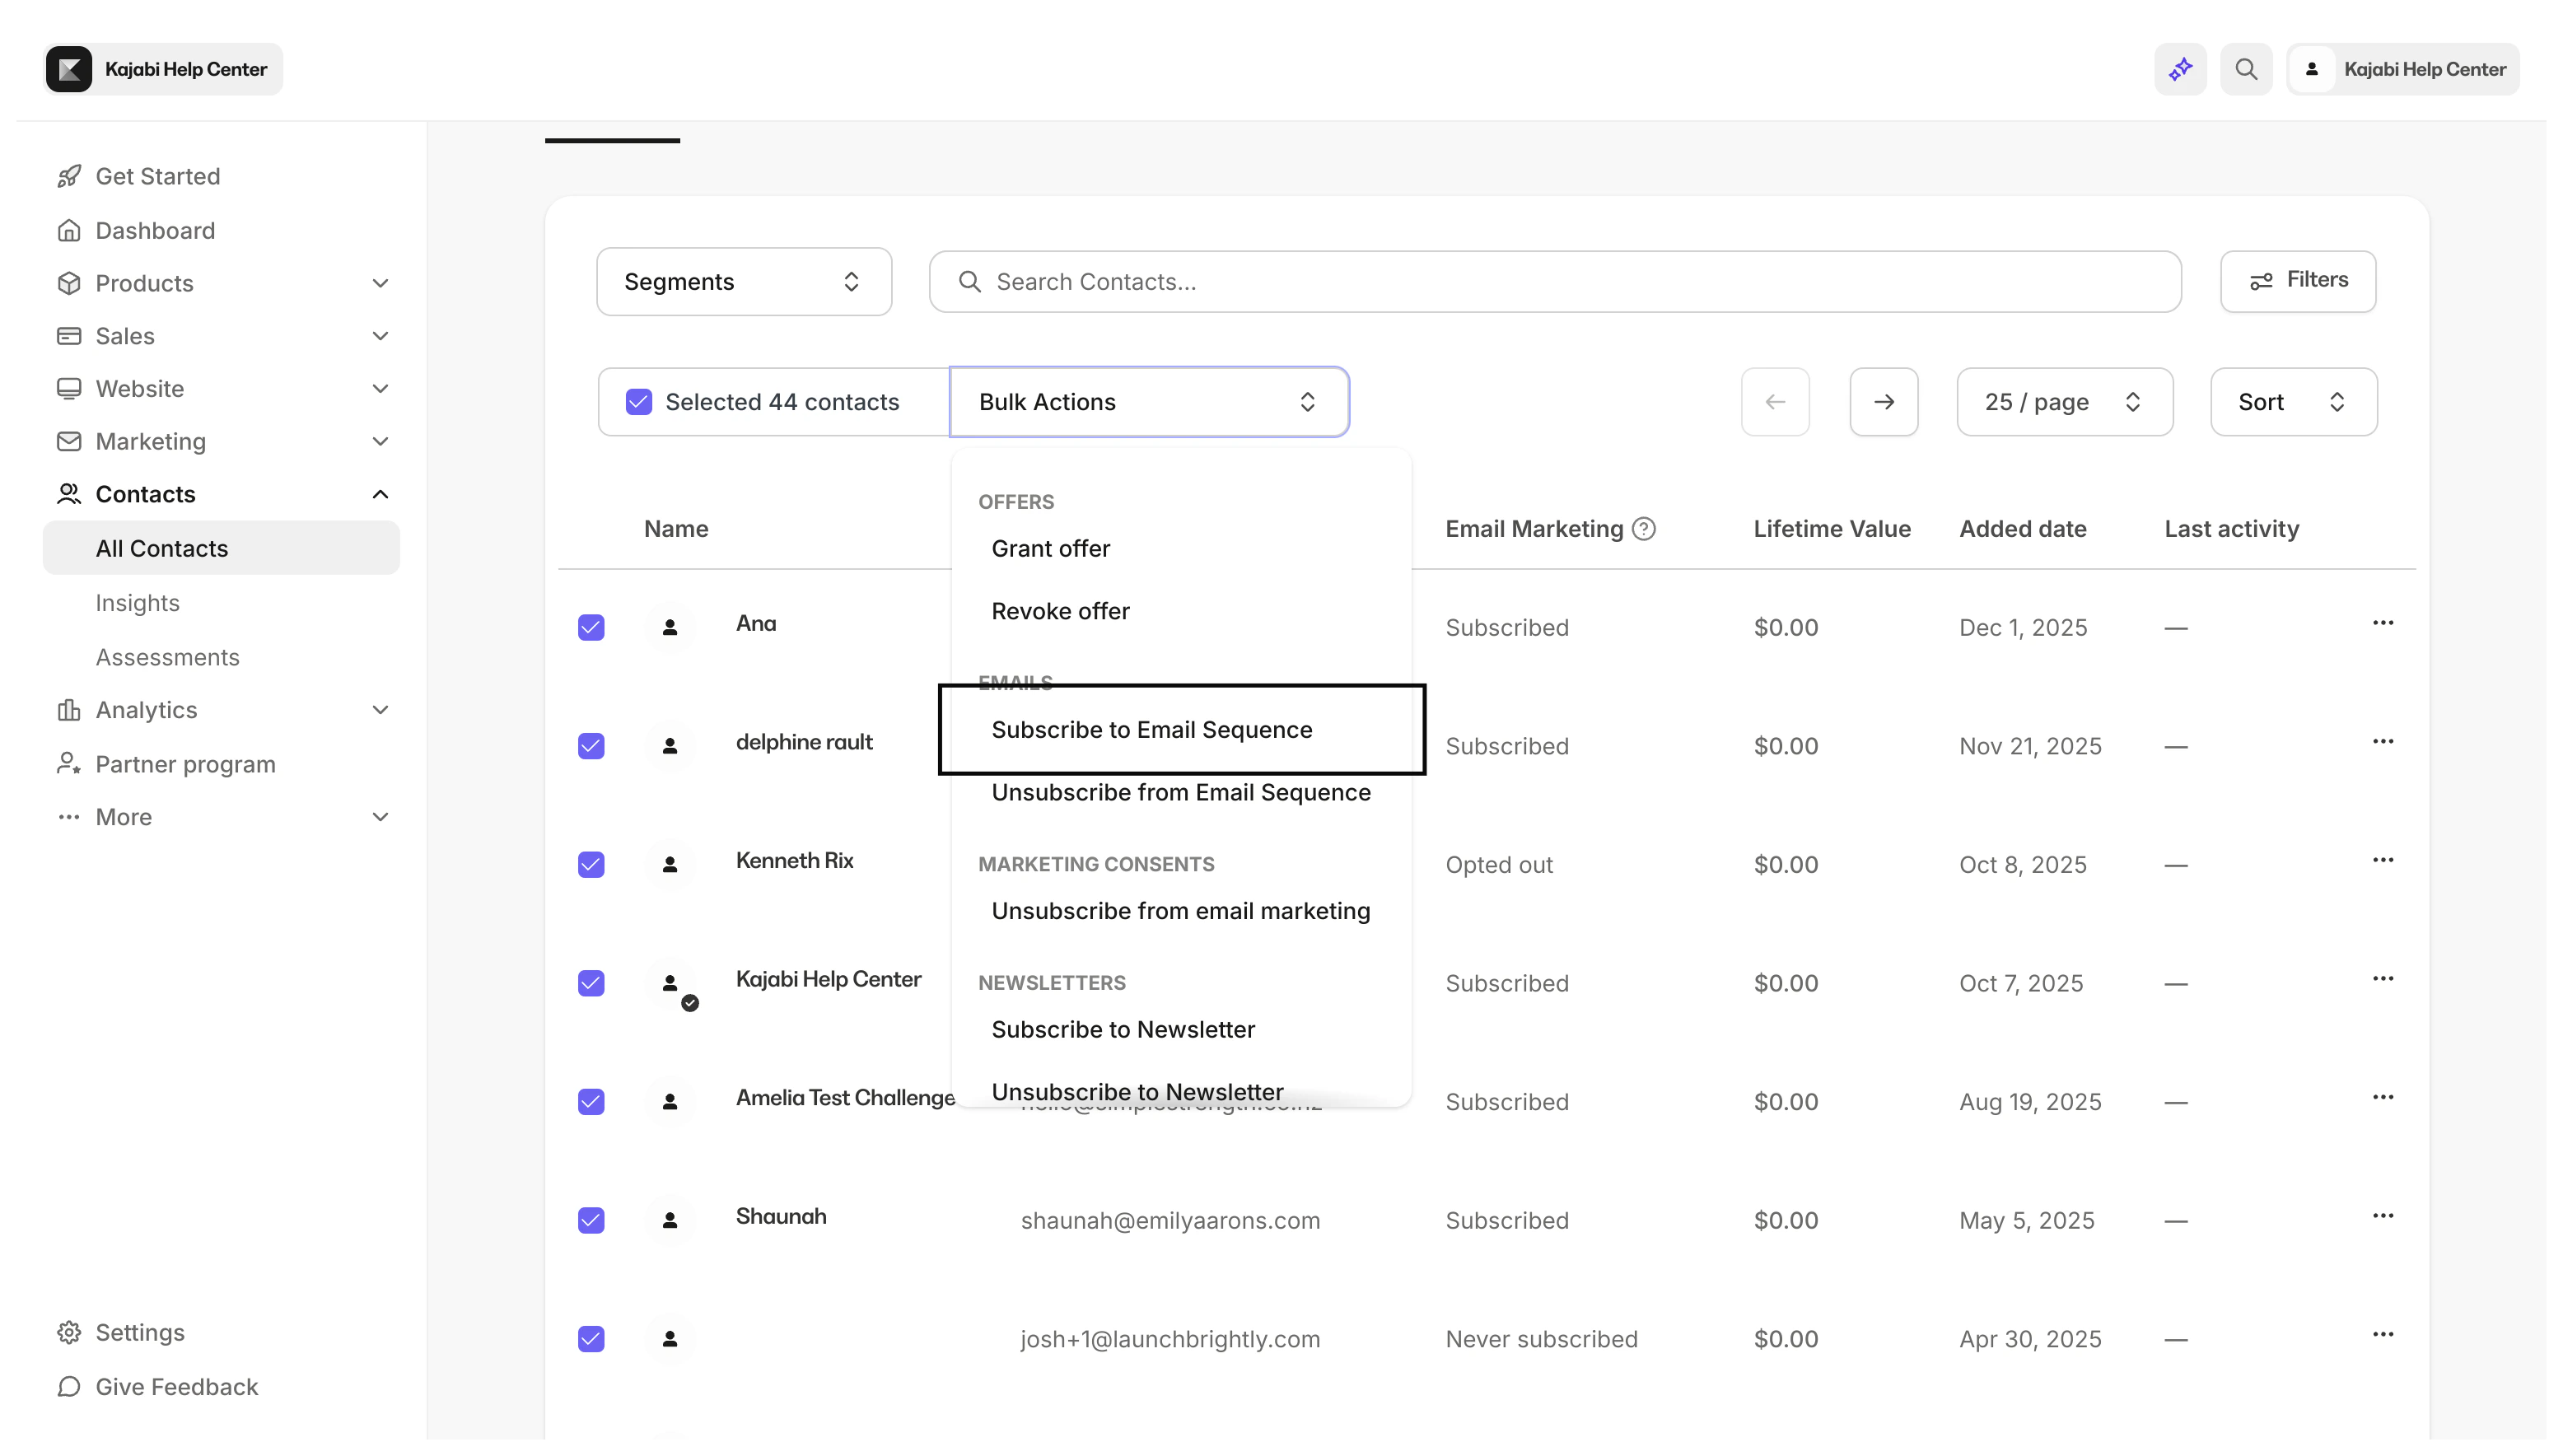Deselect the checkbox beside Kenneth Rix
Screen dimensions: 2563x1456
tap(591, 864)
